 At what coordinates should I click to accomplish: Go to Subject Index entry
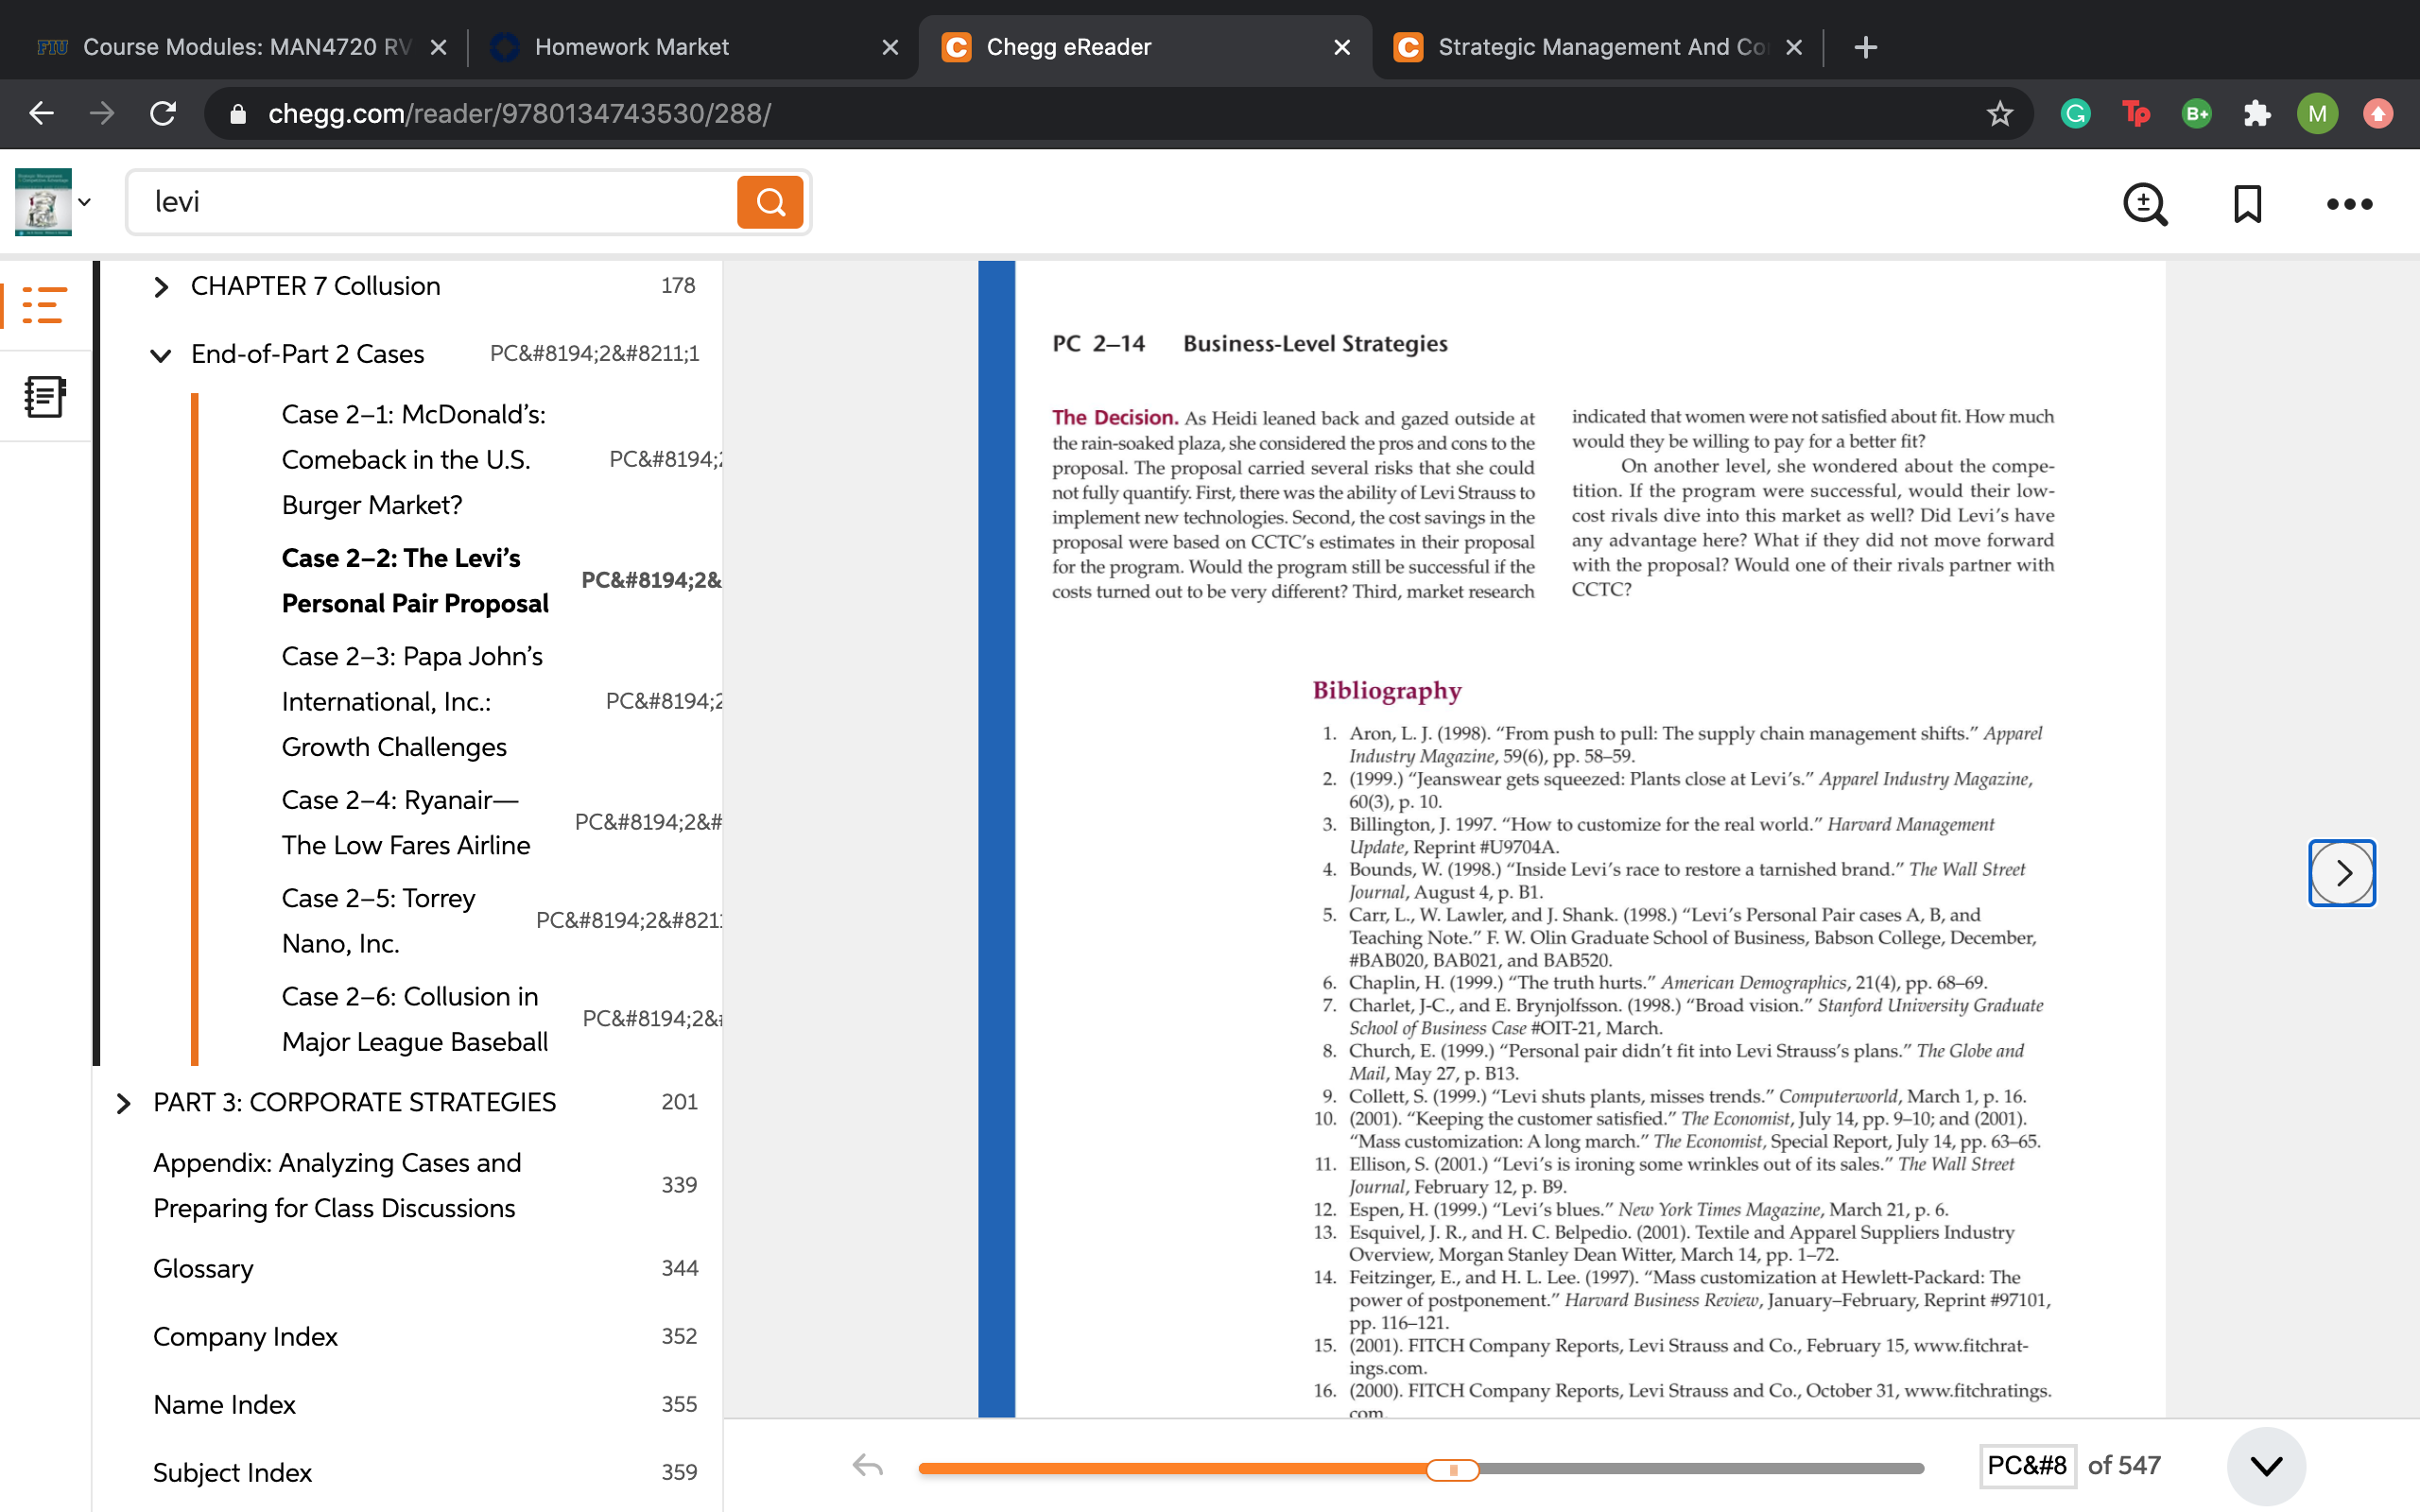(232, 1472)
